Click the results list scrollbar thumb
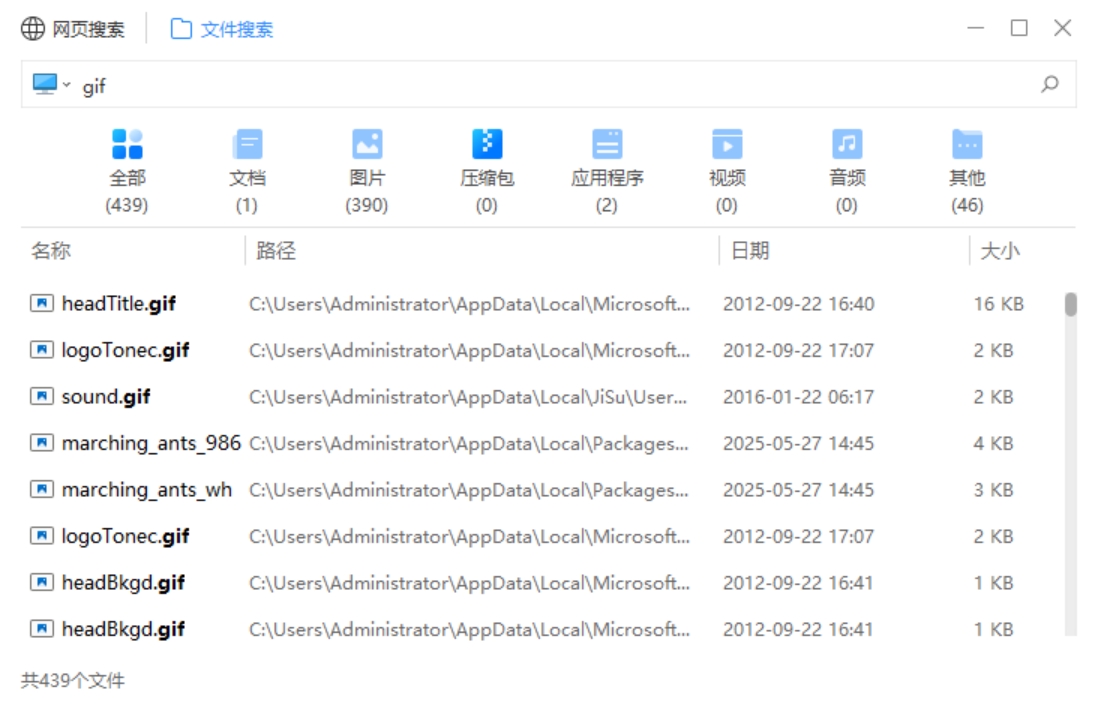1095x705 pixels. (1071, 304)
